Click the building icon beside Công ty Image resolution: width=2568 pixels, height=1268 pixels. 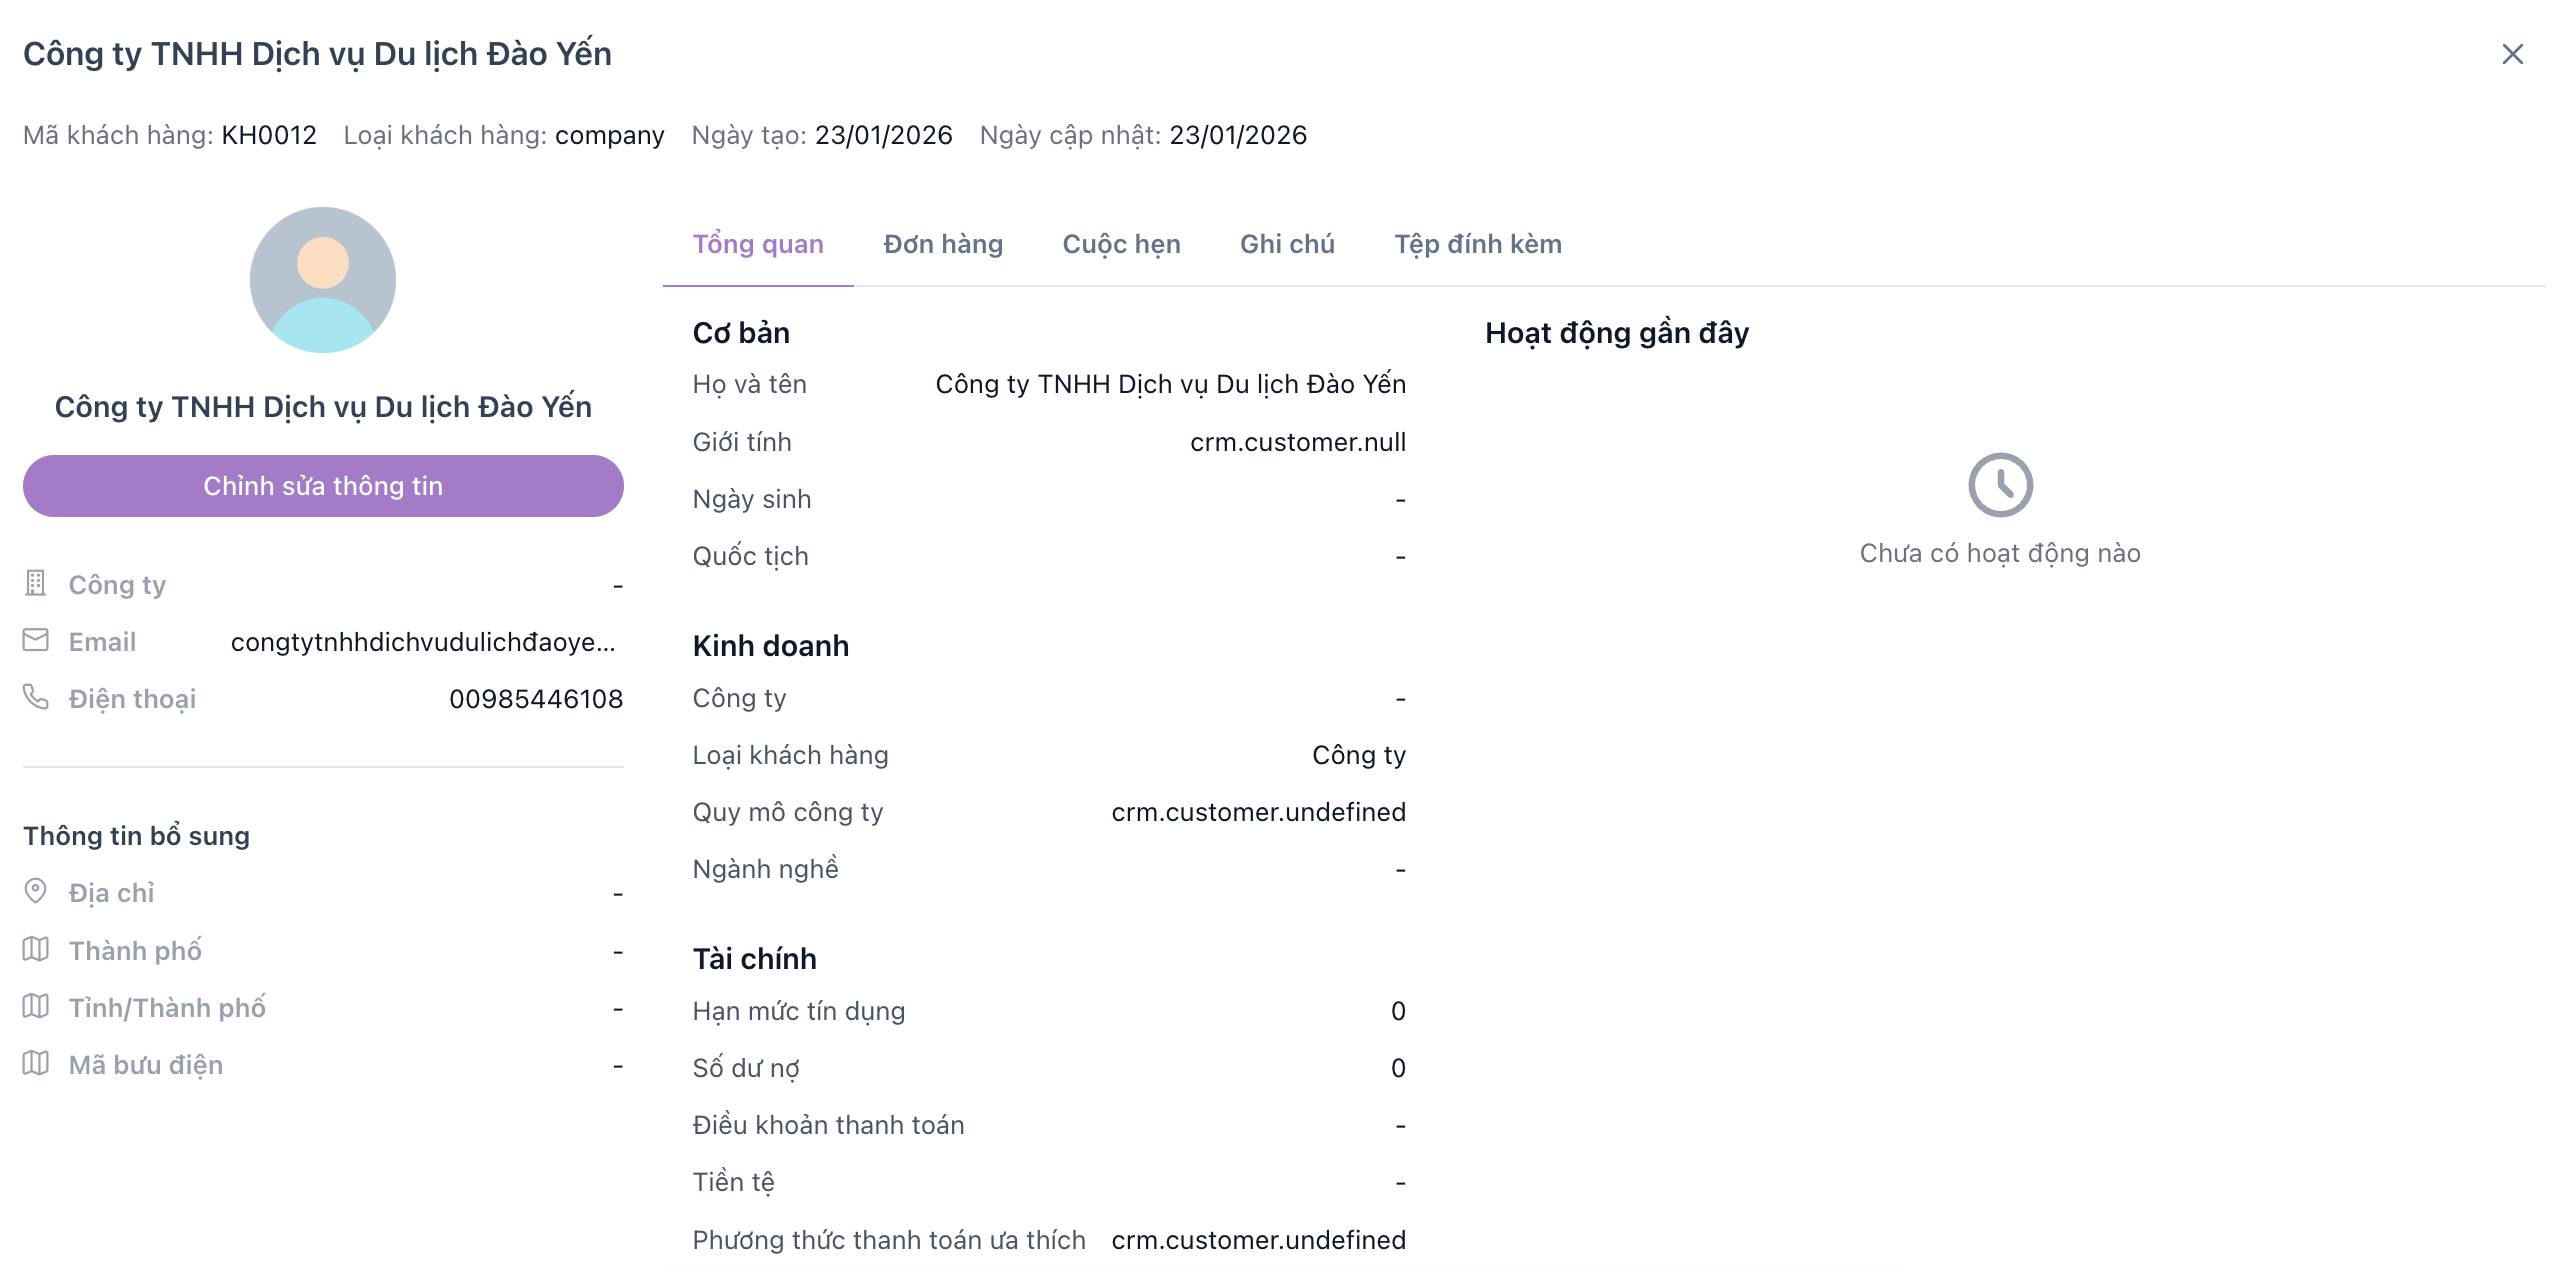(x=36, y=583)
